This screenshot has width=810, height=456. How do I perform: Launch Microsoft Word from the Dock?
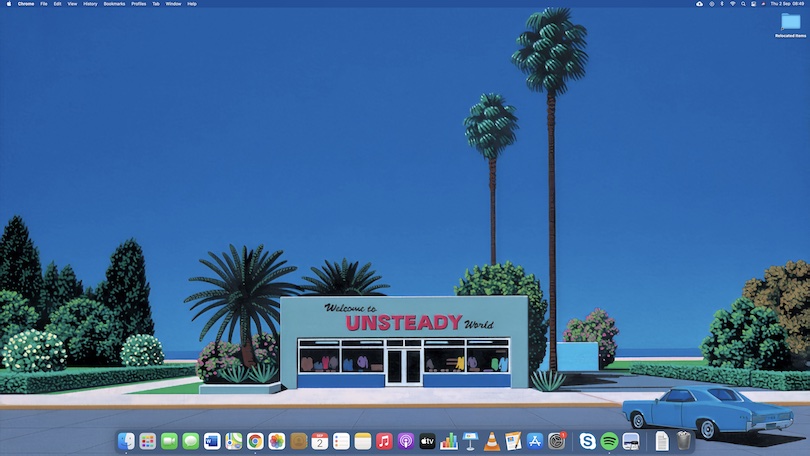click(x=212, y=442)
